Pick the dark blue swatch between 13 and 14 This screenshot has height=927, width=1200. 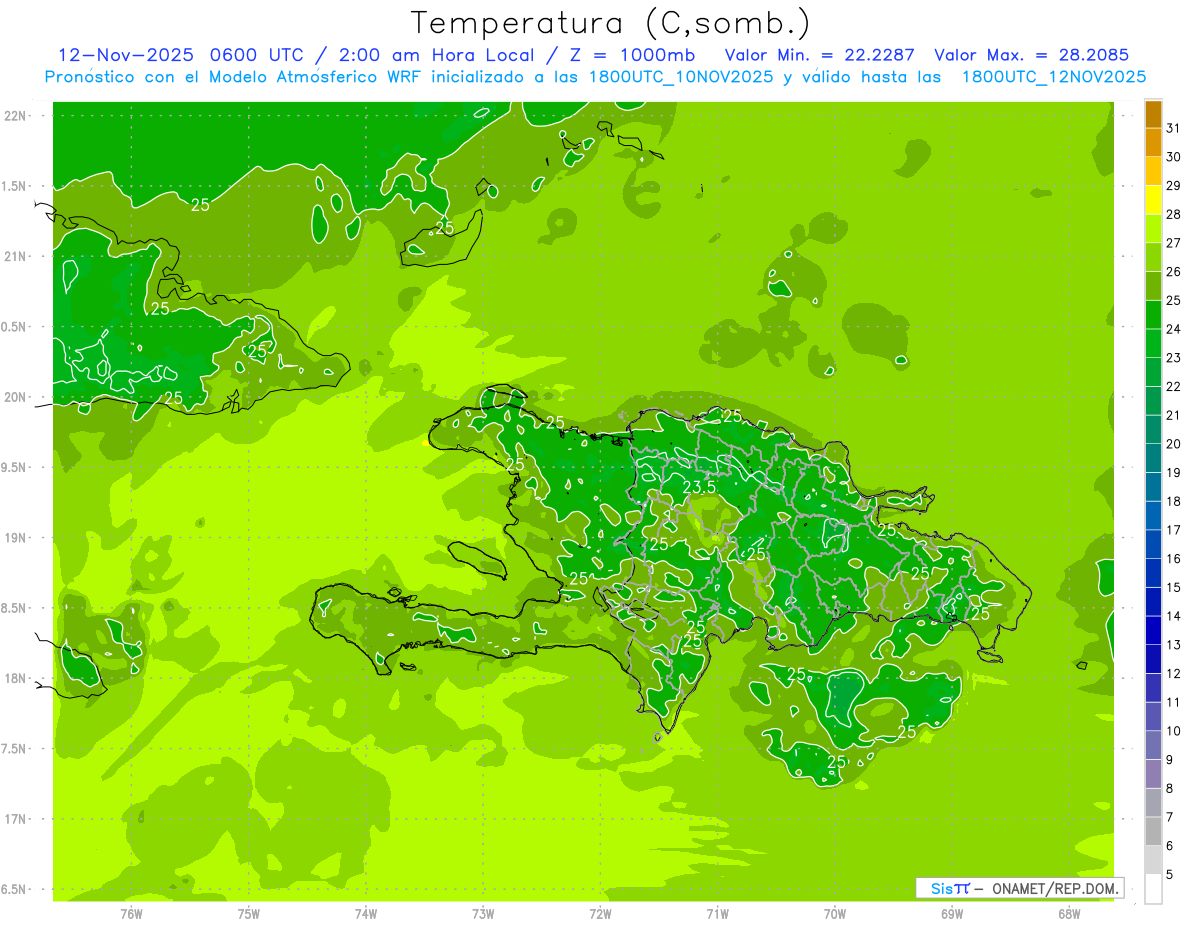coord(1153,630)
